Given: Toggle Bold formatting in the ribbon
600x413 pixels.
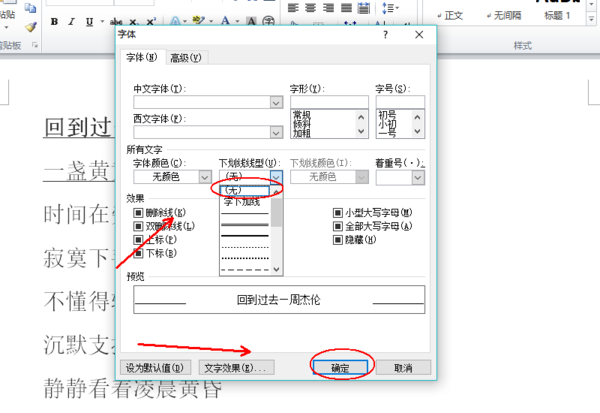Looking at the screenshot, I should 54,22.
